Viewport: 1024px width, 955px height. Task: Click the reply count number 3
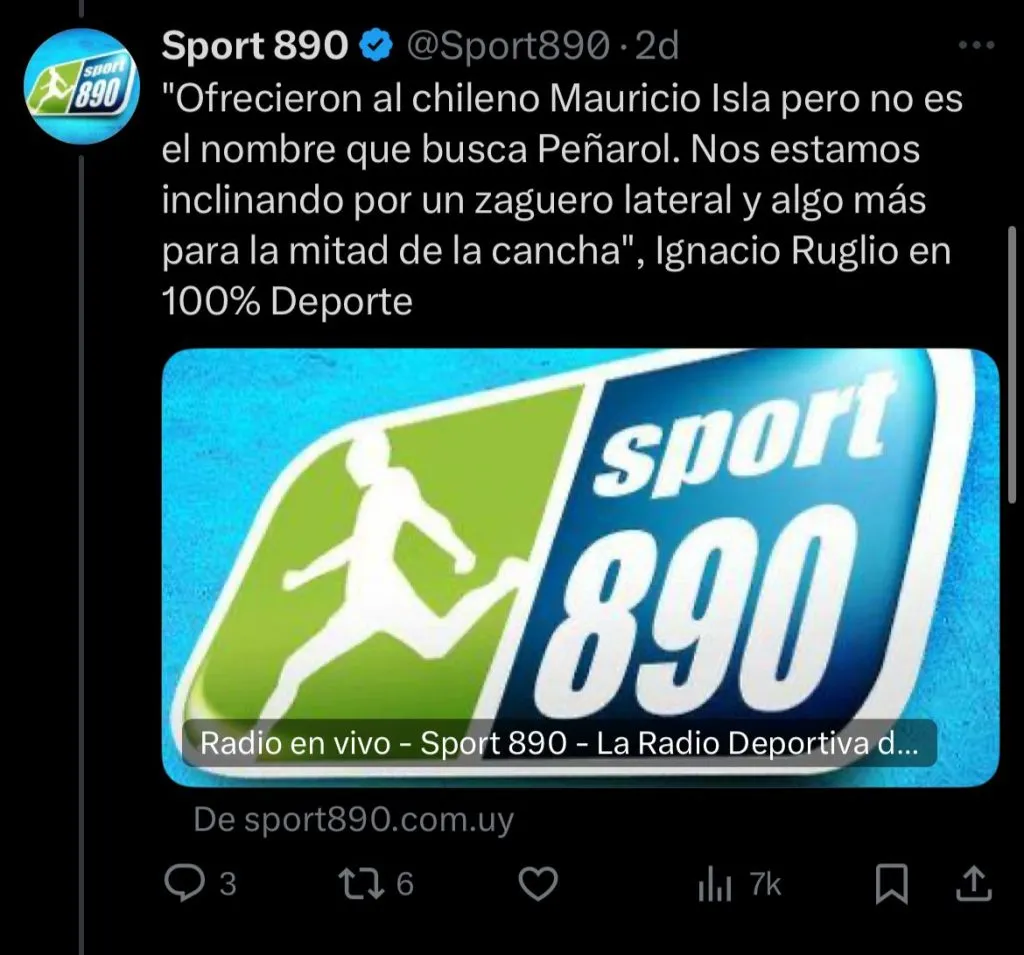tap(227, 884)
